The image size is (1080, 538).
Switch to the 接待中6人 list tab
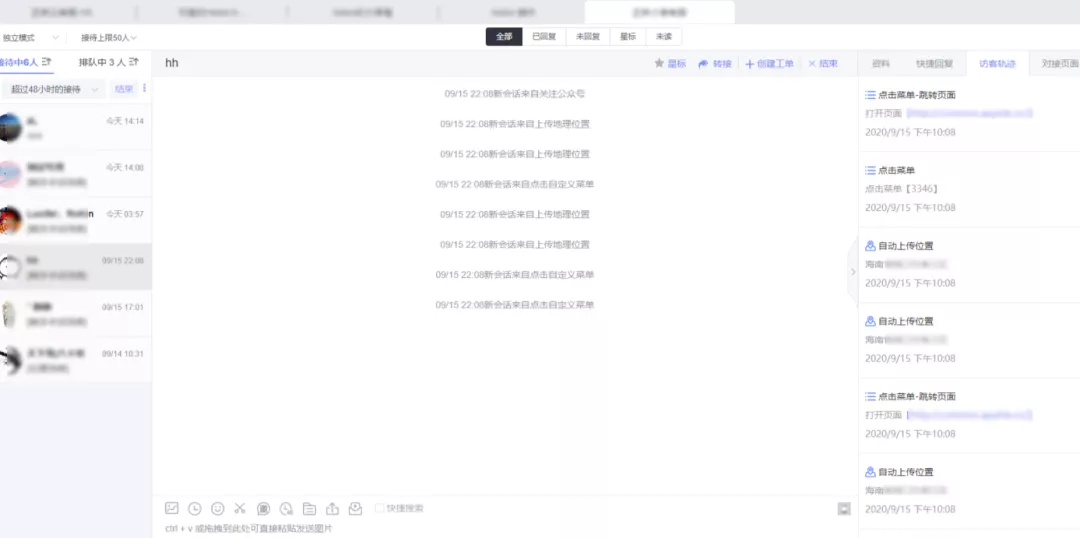pyautogui.click(x=19, y=62)
